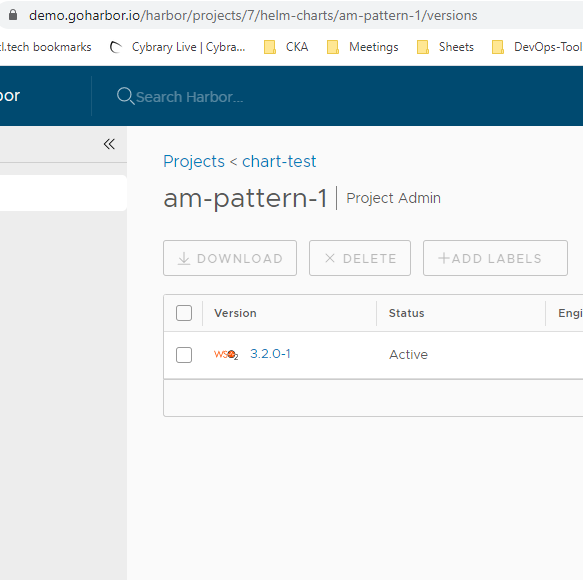583x580 pixels.
Task: Tick the checkbox for version 3.2.0-1
Action: [184, 355]
